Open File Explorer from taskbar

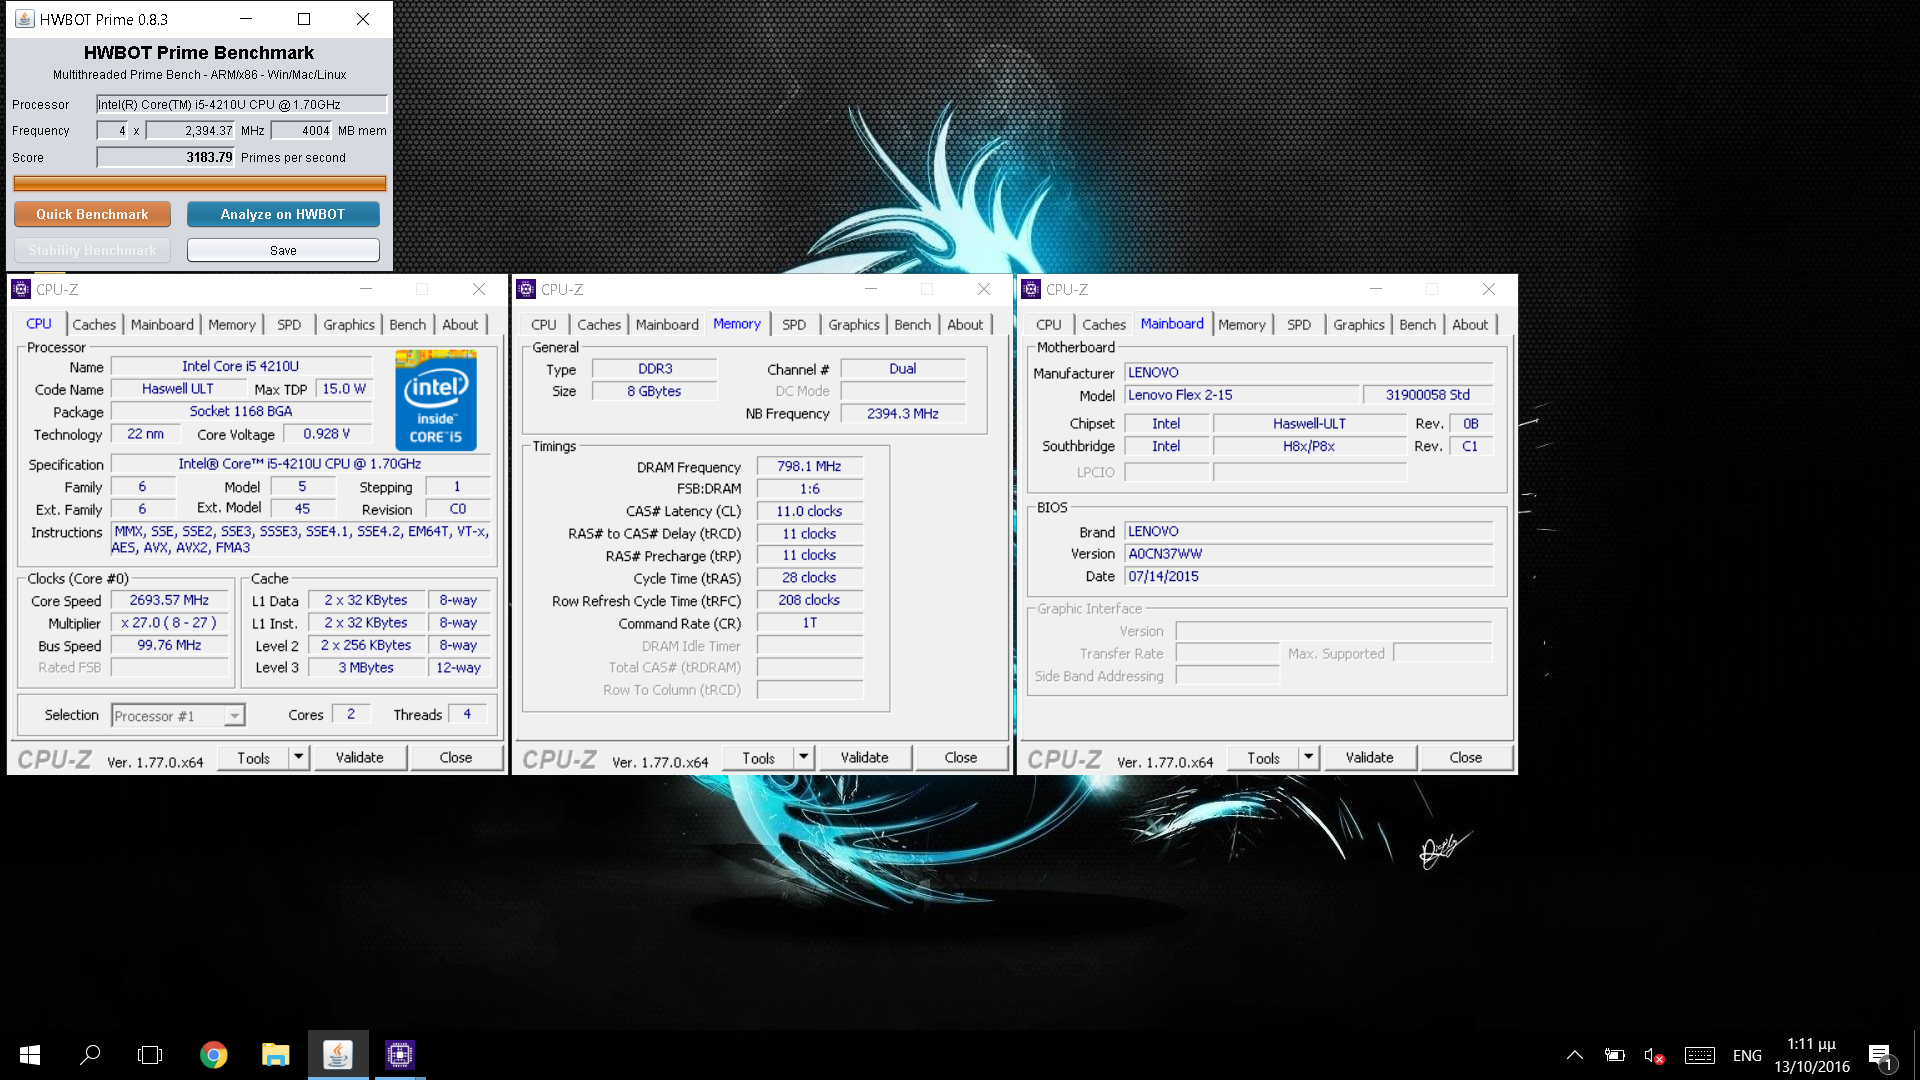click(x=275, y=1055)
